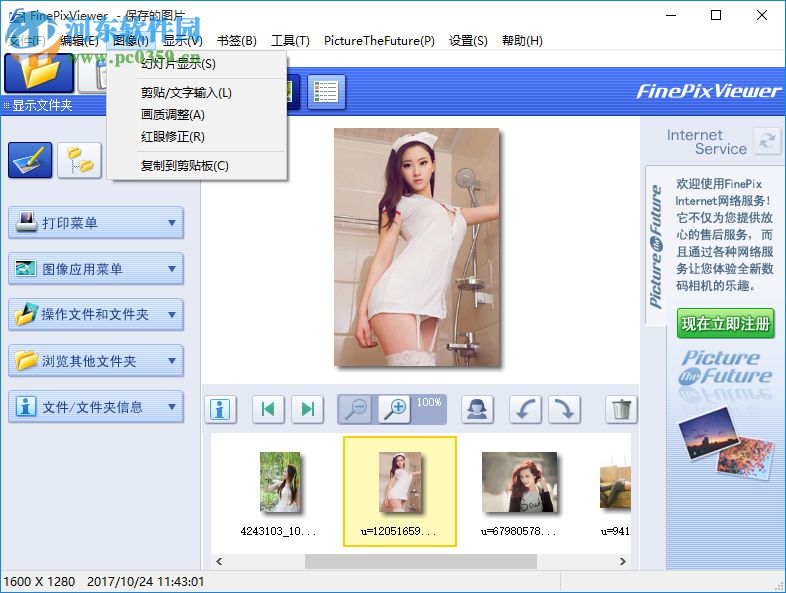Open the PictureTheFuture(P) menu
Image resolution: width=786 pixels, height=593 pixels.
pos(379,41)
